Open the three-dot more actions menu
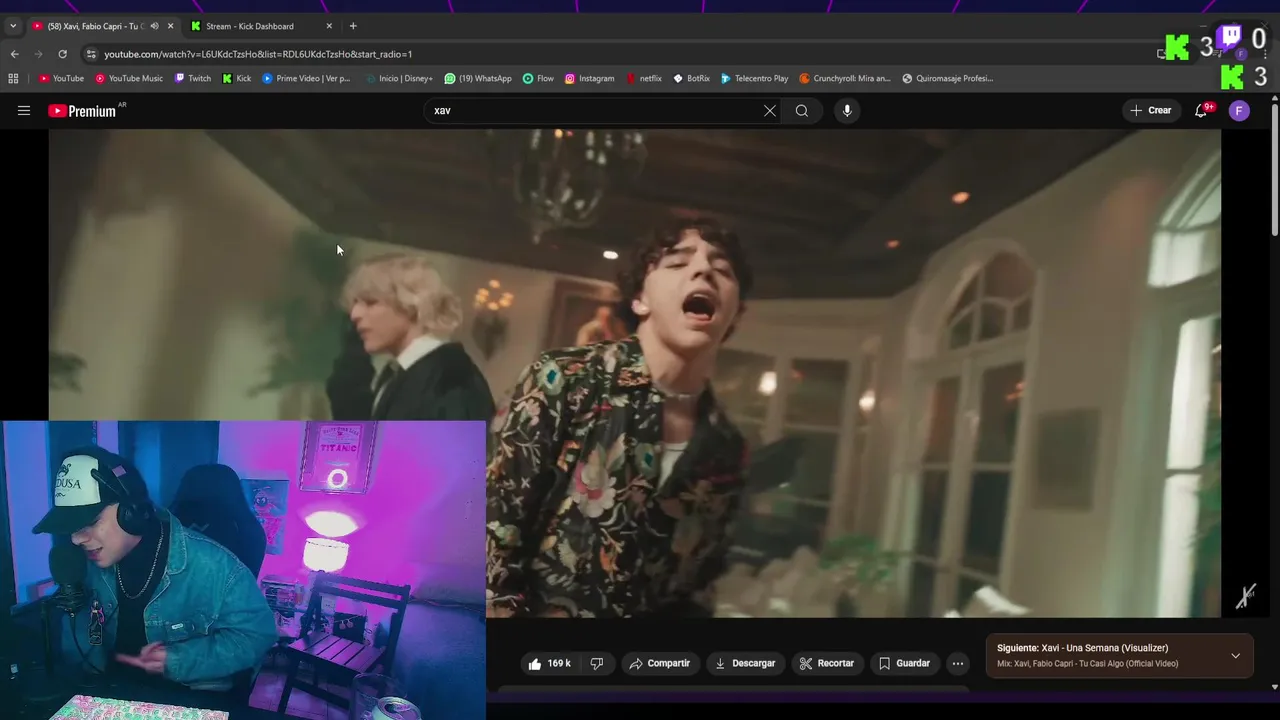The image size is (1280, 720). [x=958, y=663]
